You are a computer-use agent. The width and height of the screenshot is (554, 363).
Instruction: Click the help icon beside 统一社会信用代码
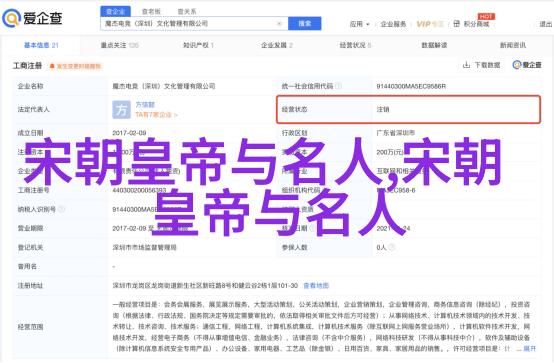(338, 86)
